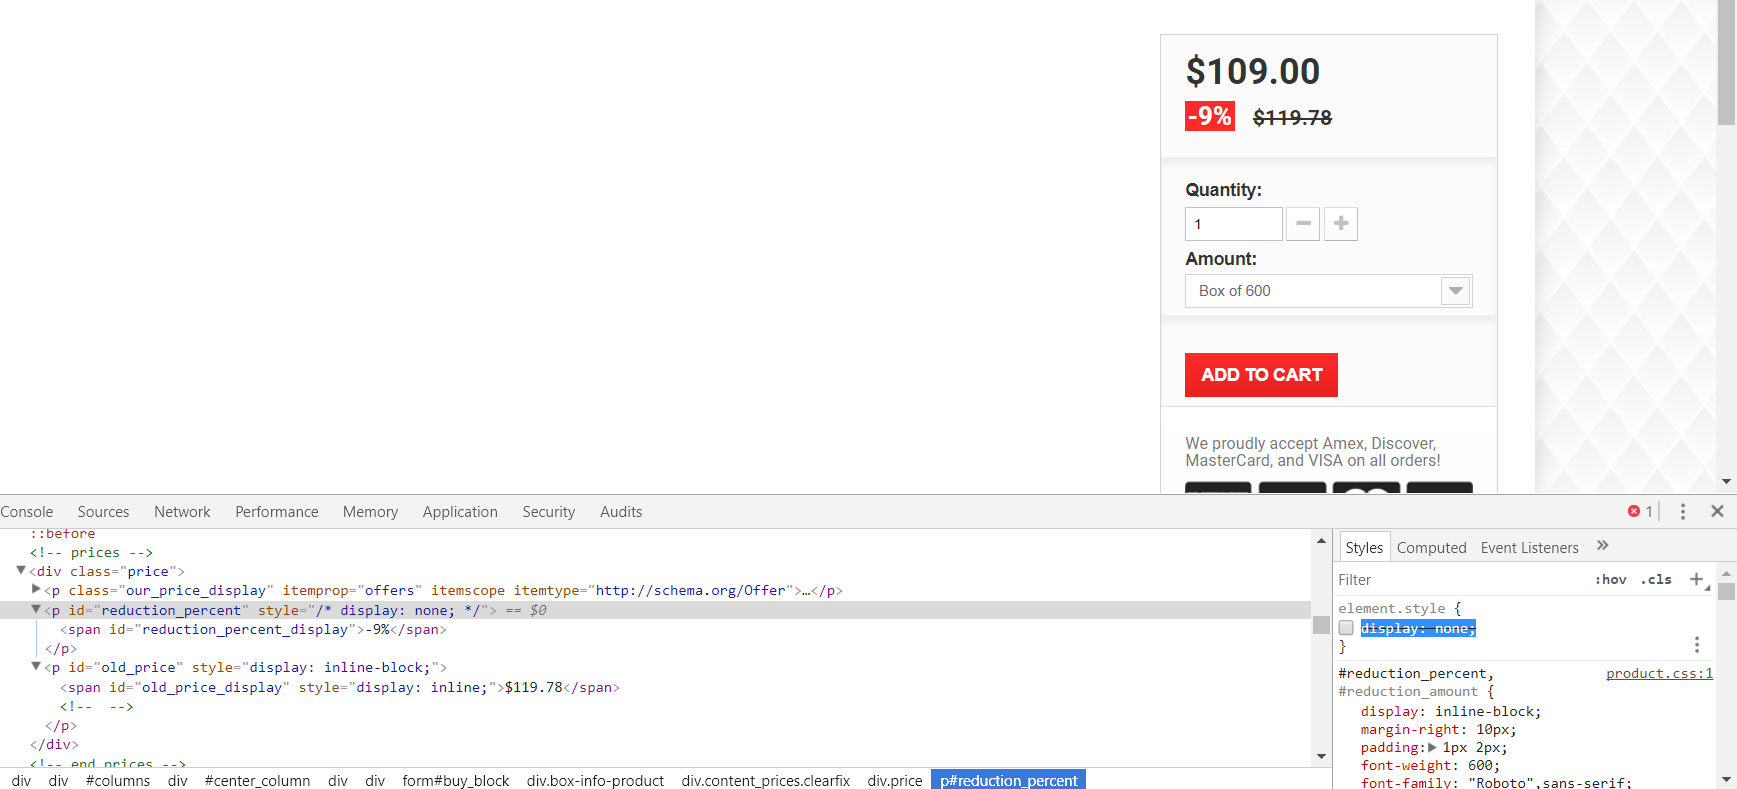Click the form#buy_block breadcrumb

456,780
